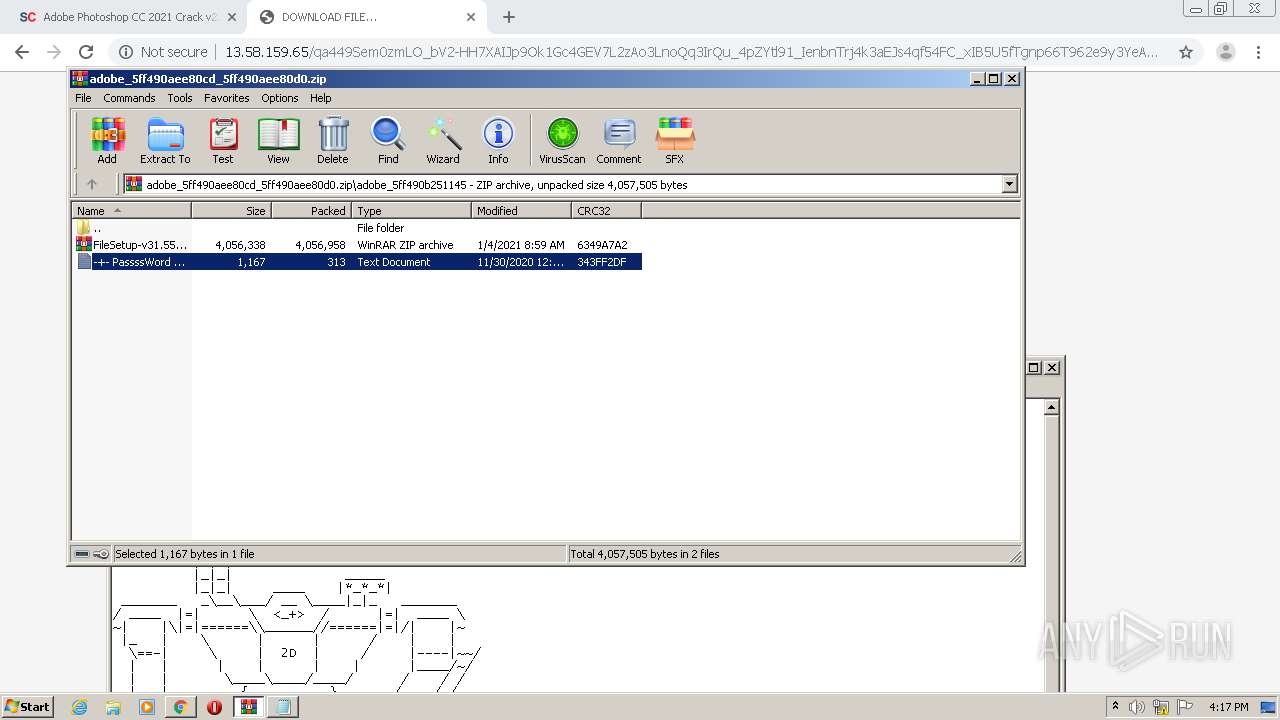This screenshot has height=720, width=1280.
Task: Click the Delete trash can icon
Action: (333, 140)
